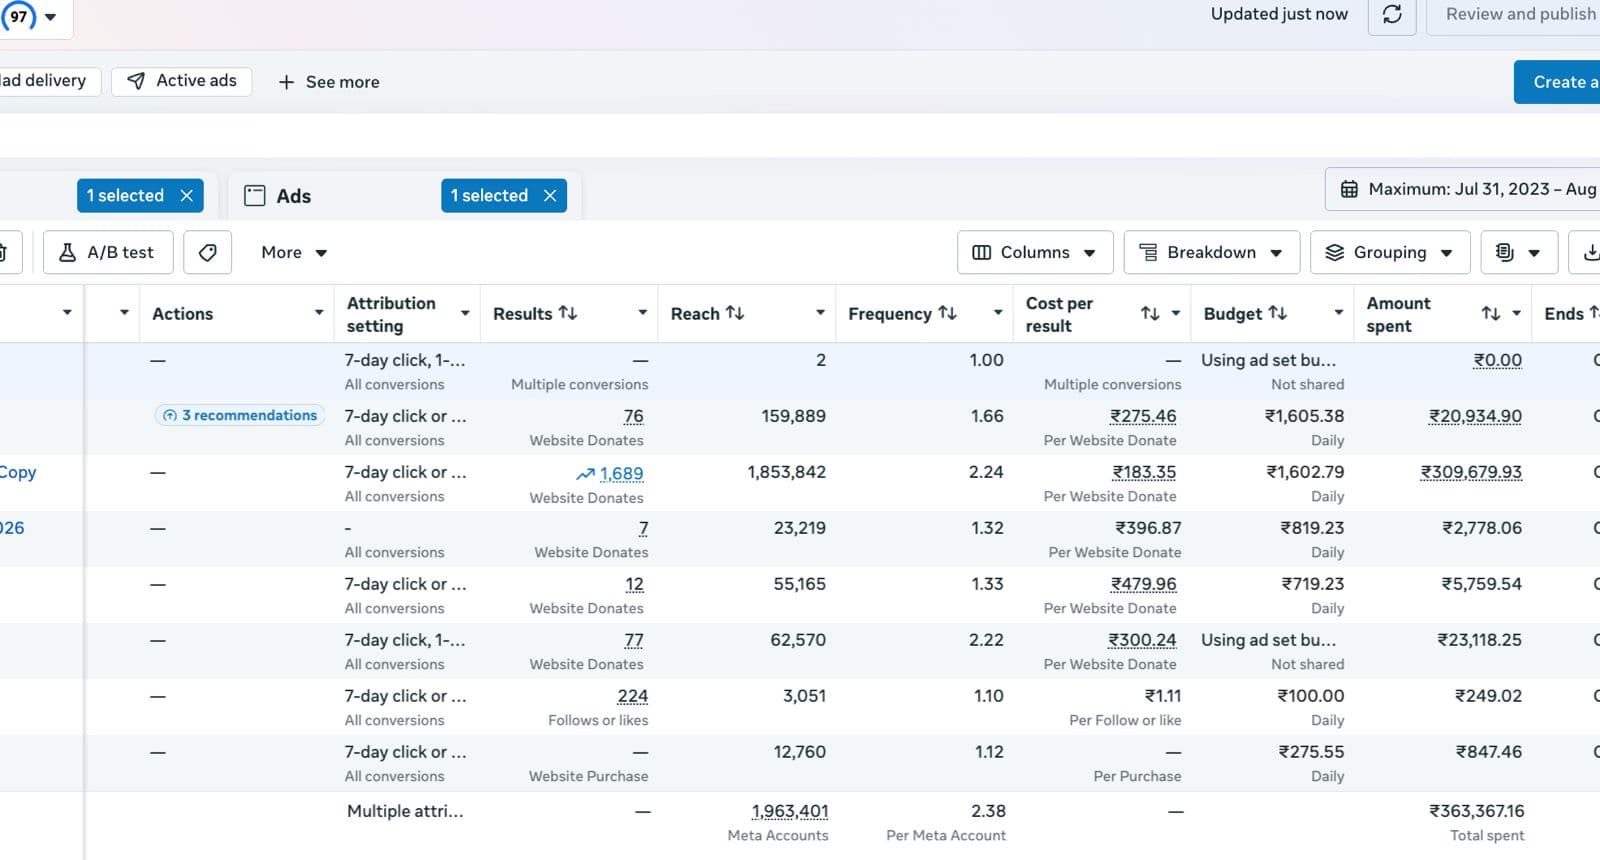The height and width of the screenshot is (860, 1600).
Task: Click the blue Create button
Action: (1557, 82)
